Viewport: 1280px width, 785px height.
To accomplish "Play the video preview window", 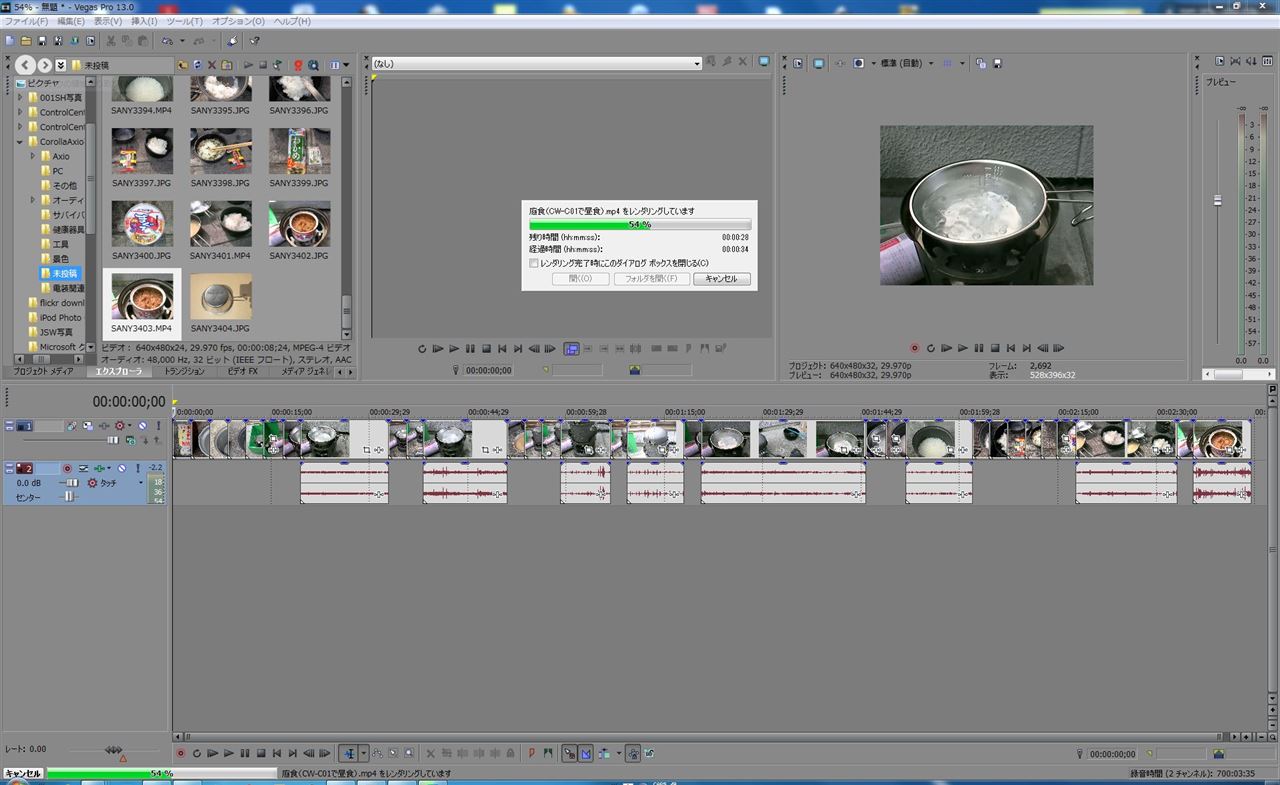I will [x=962, y=348].
